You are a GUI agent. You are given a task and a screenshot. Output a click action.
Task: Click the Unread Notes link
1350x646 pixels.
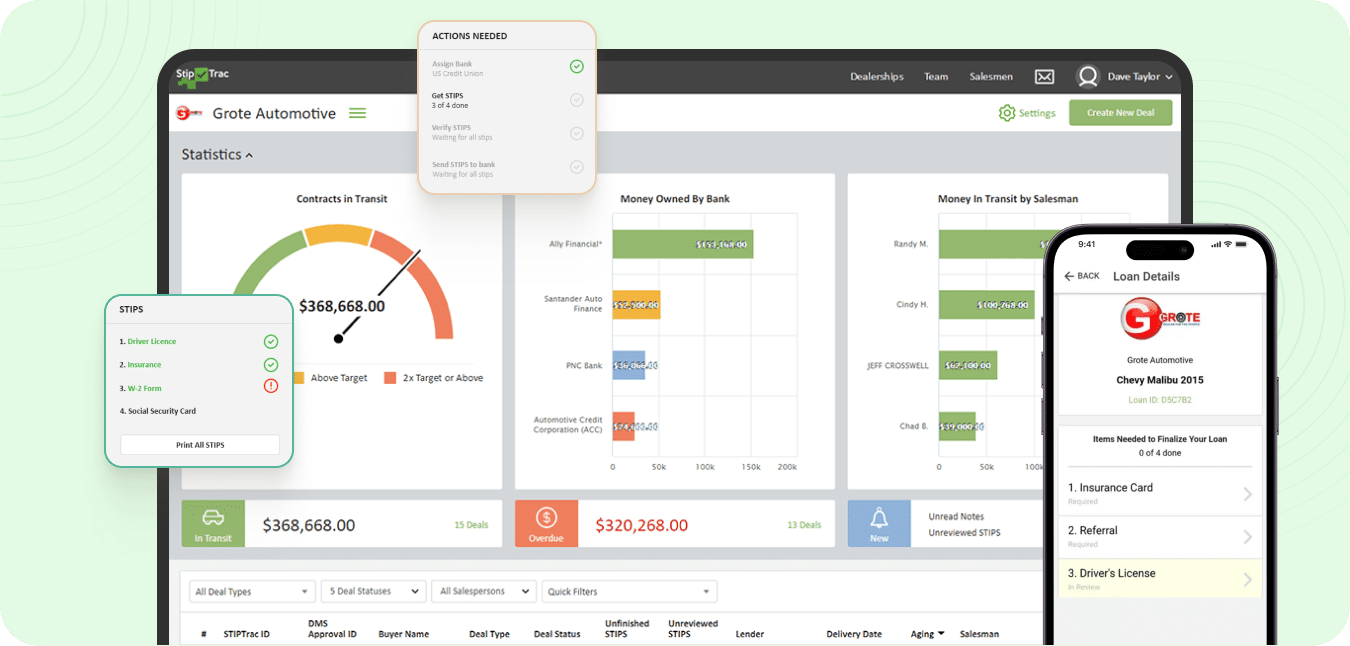956,517
